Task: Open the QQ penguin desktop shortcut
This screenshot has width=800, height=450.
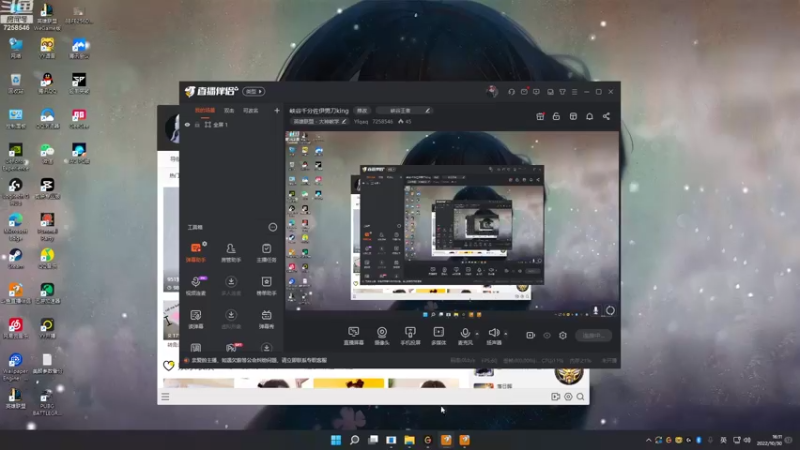Action: (x=47, y=83)
